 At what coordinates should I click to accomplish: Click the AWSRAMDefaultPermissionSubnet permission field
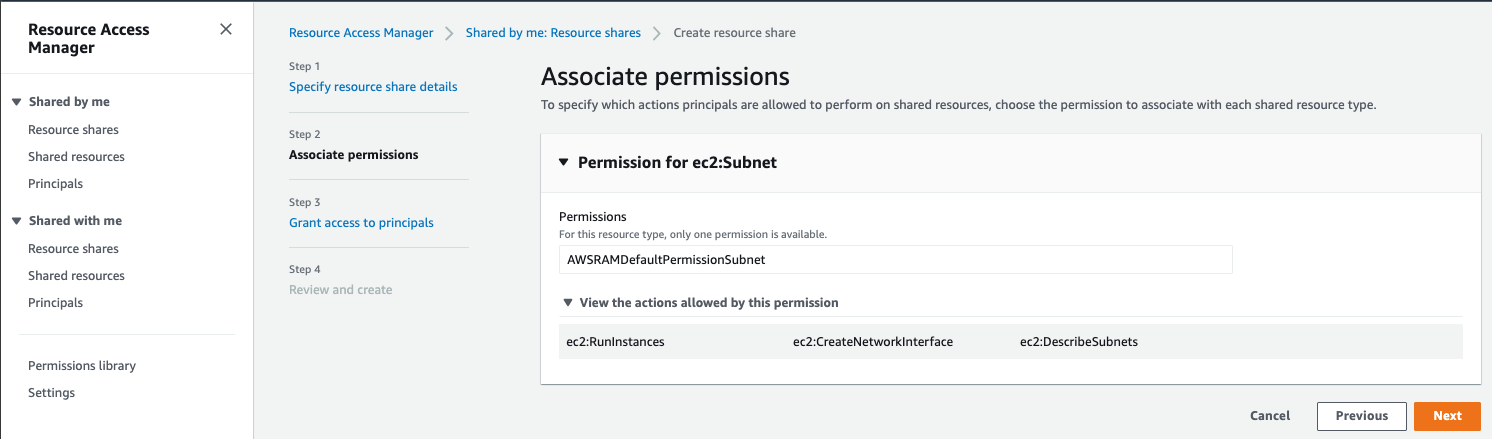[895, 260]
